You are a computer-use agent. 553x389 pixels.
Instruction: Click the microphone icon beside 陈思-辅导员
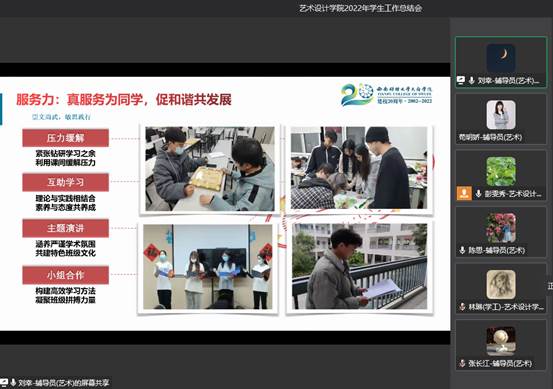[x=462, y=250]
